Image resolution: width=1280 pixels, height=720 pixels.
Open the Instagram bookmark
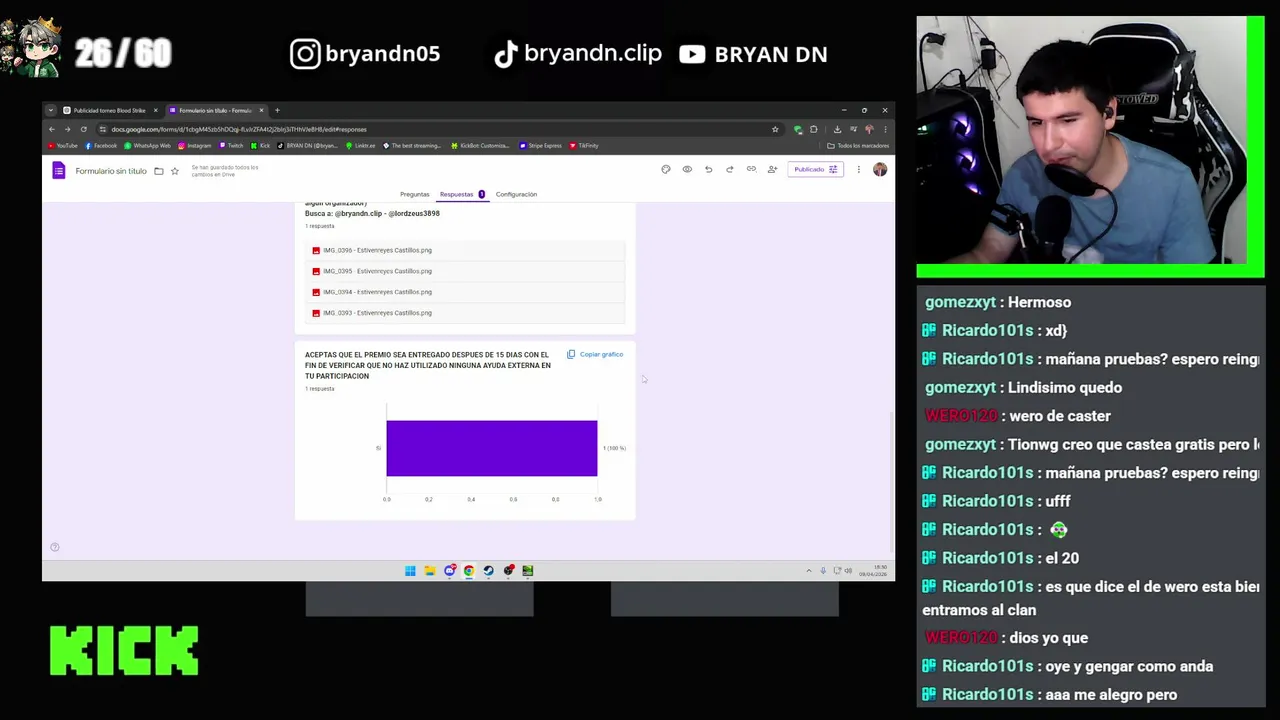tap(195, 146)
